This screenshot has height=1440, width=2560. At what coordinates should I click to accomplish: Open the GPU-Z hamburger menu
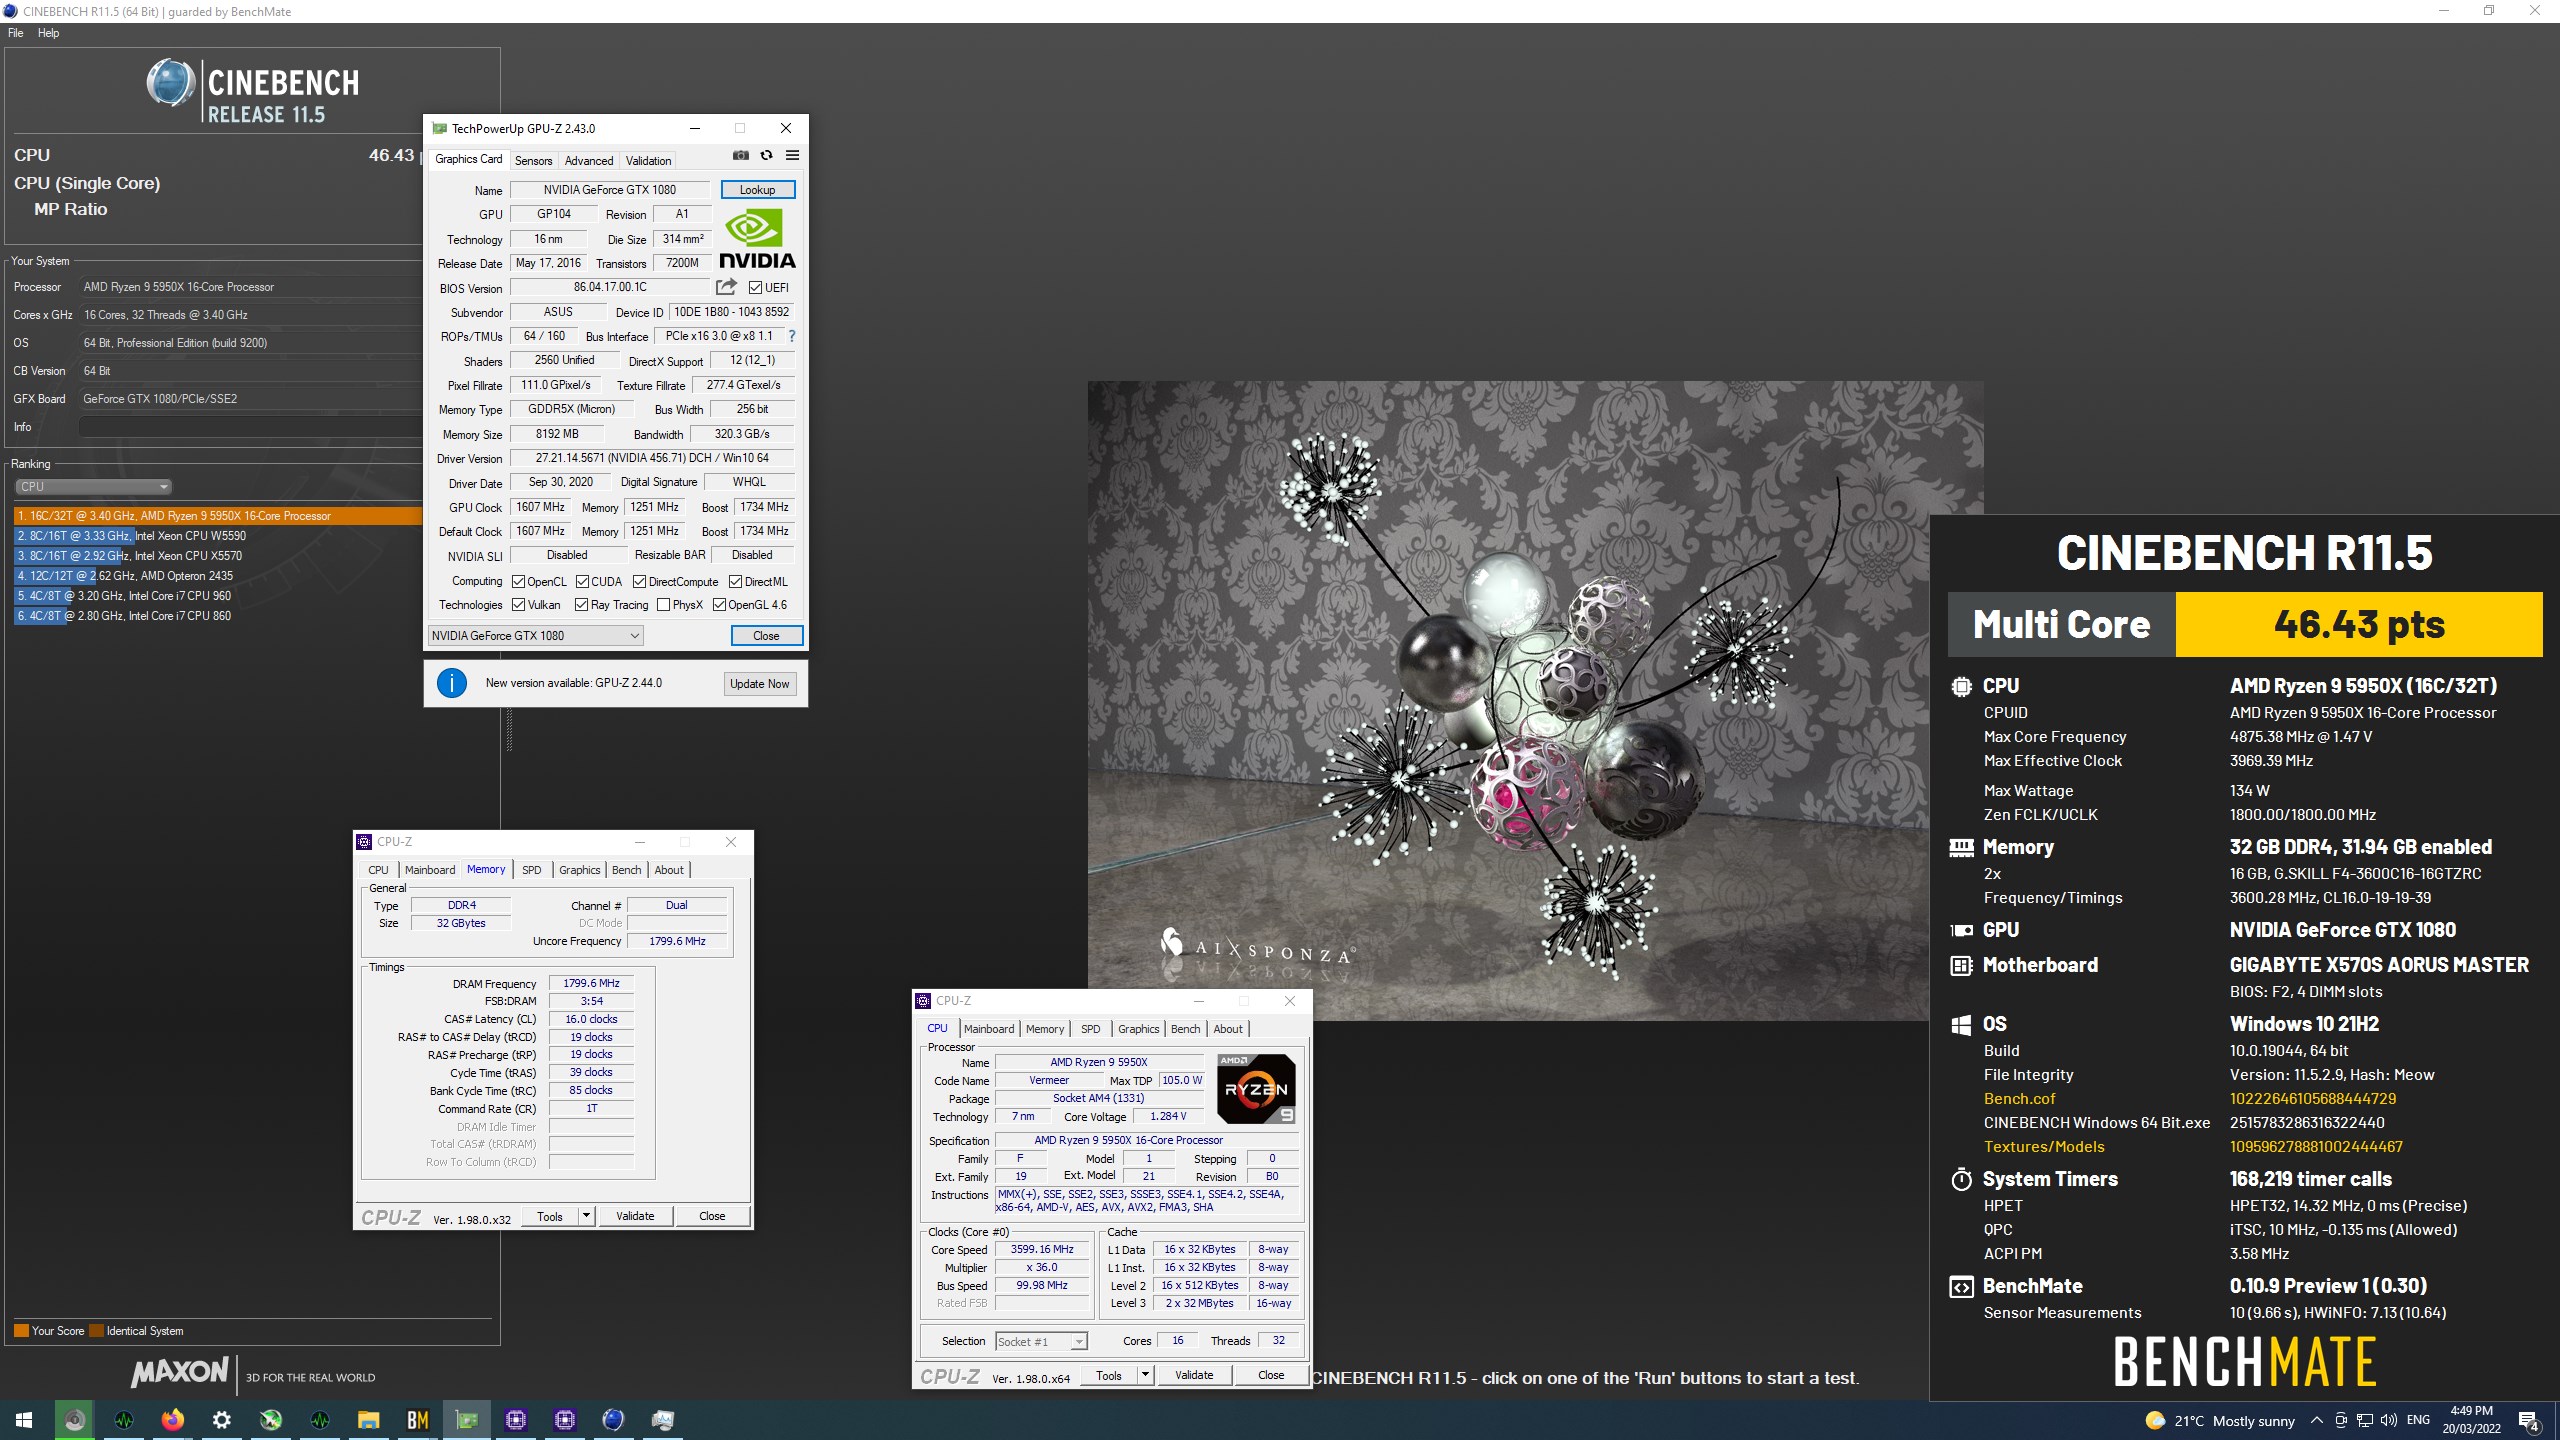click(x=792, y=155)
